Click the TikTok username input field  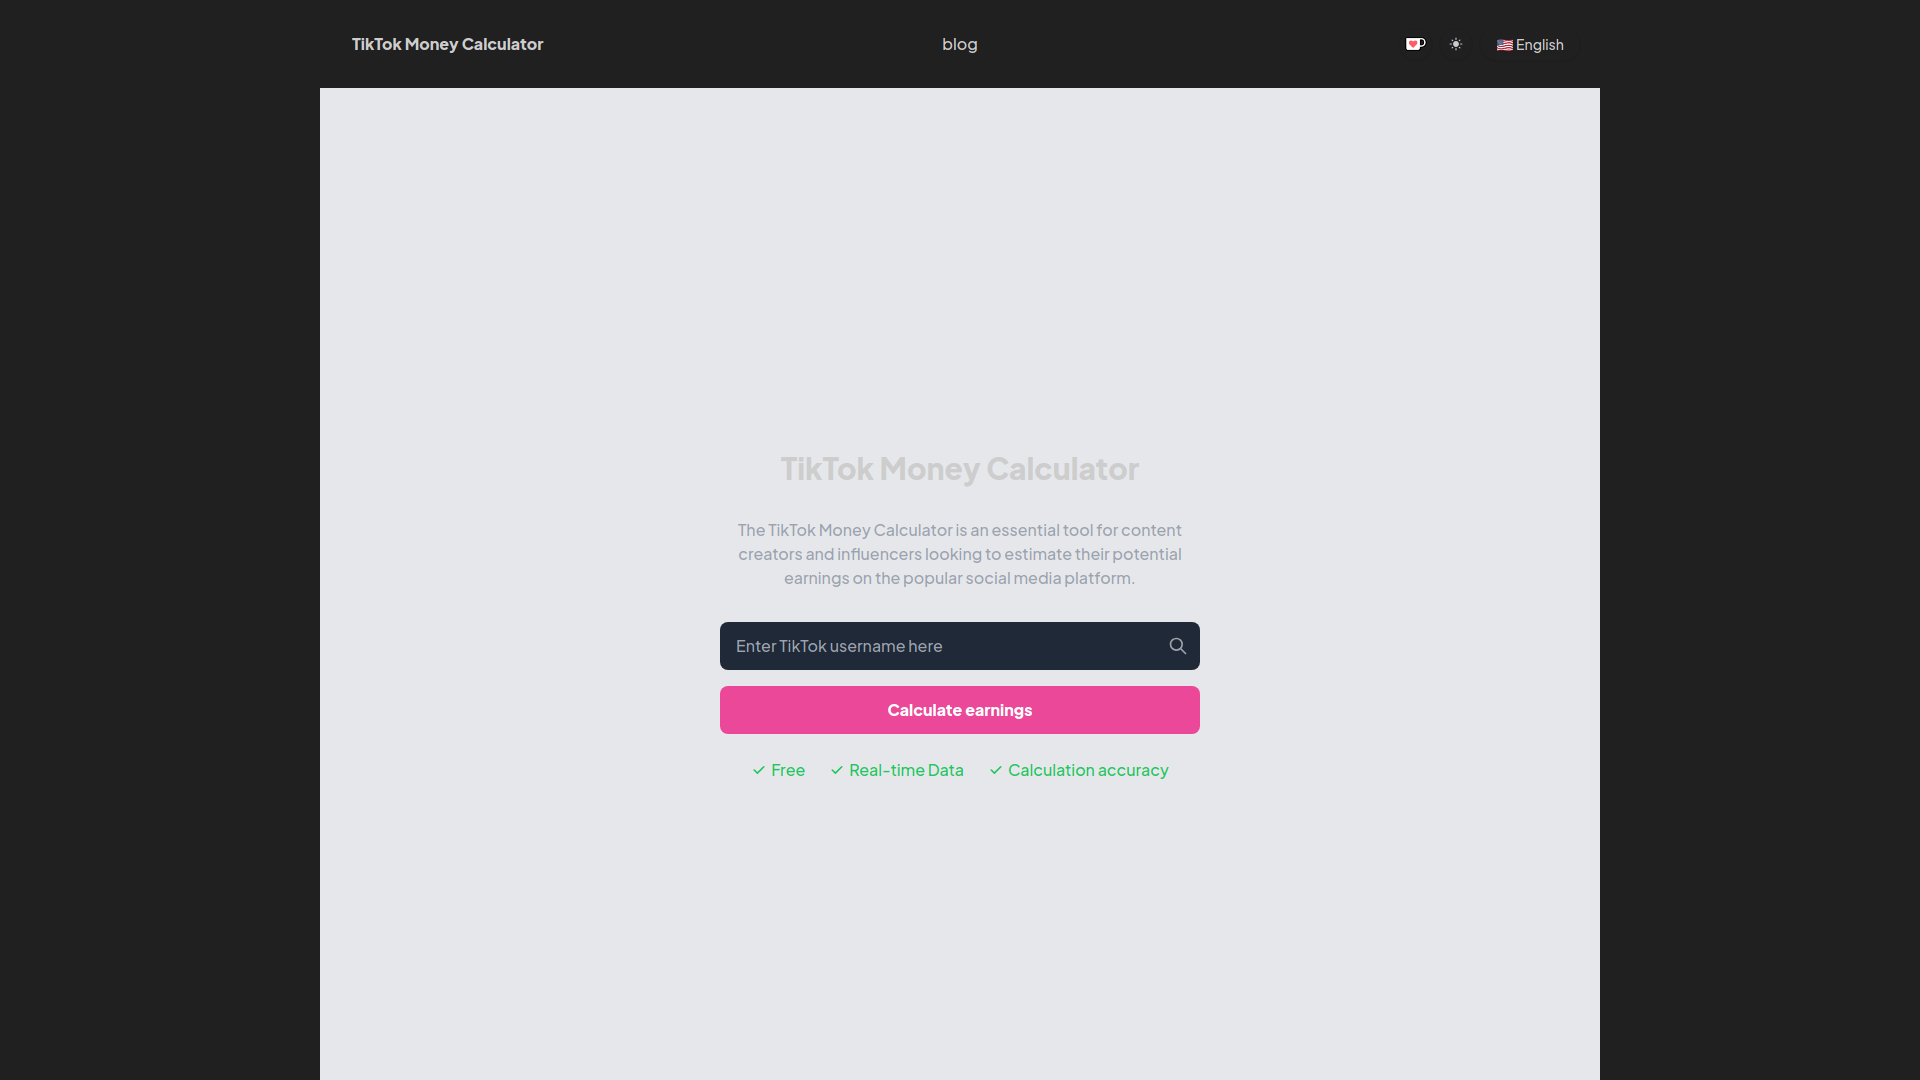(960, 645)
